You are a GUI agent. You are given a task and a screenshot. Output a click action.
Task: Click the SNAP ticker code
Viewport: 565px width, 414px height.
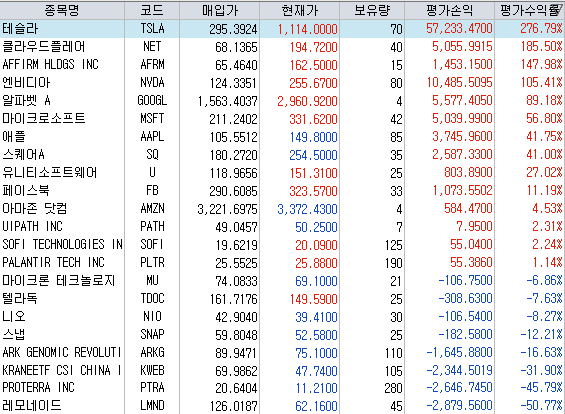[152, 335]
